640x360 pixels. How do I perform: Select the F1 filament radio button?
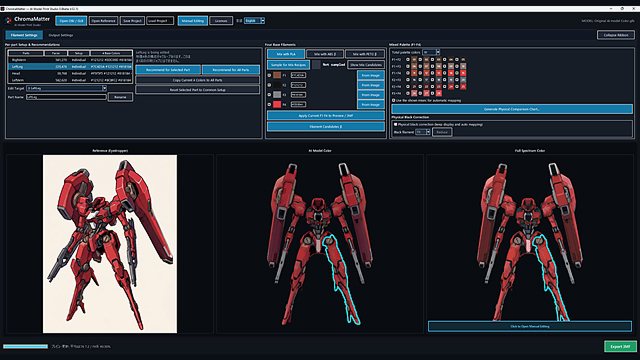[x=269, y=76]
